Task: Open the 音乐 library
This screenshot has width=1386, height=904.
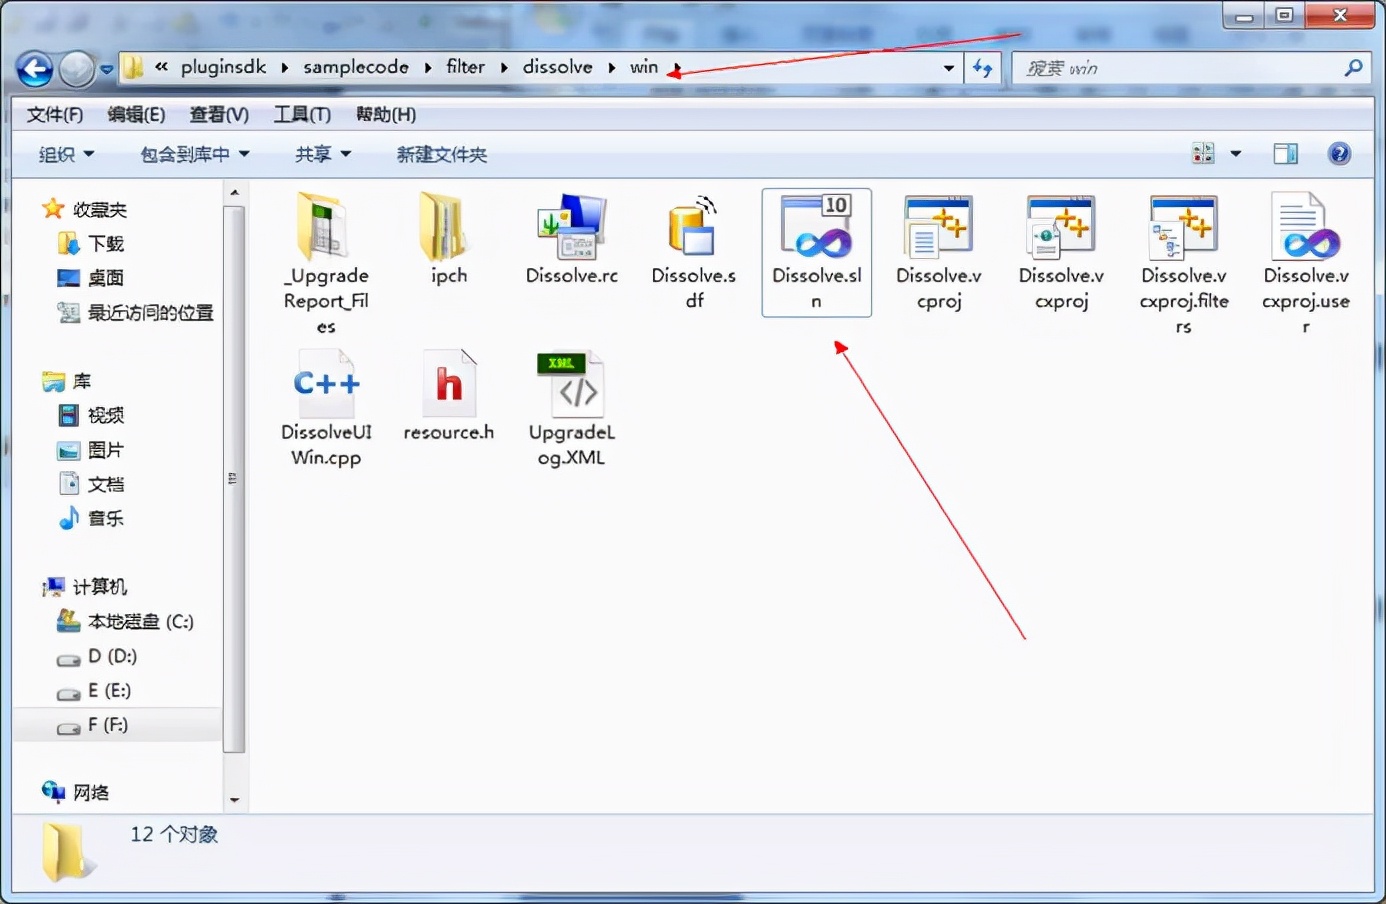Action: (x=105, y=518)
